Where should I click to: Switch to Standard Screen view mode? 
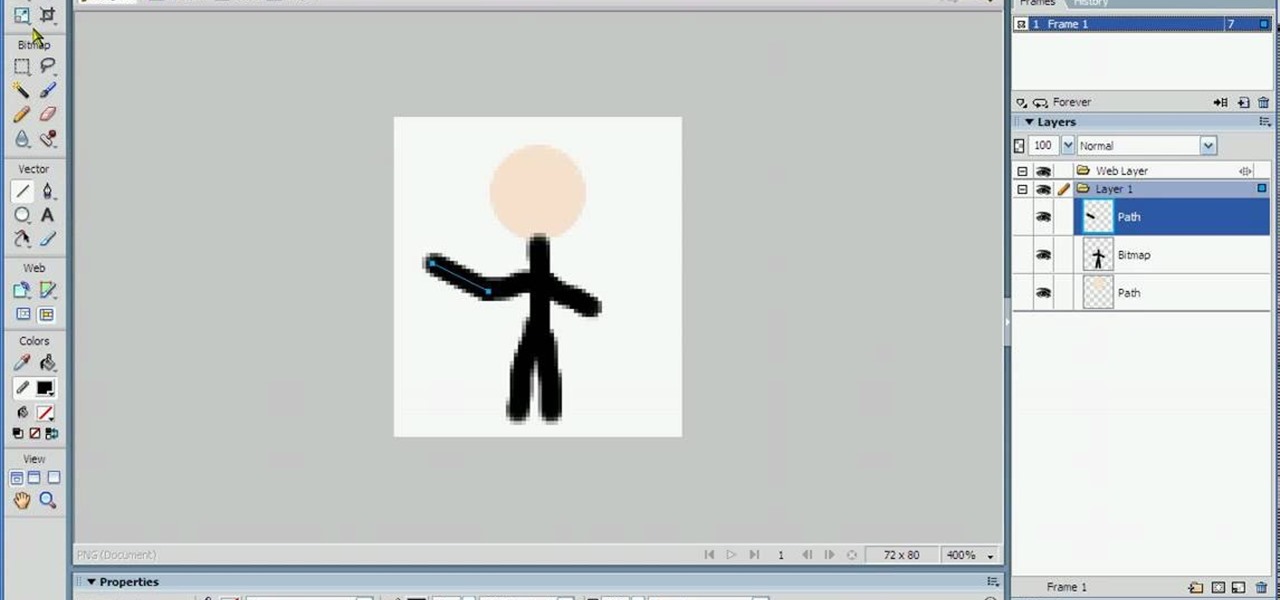pos(17,478)
